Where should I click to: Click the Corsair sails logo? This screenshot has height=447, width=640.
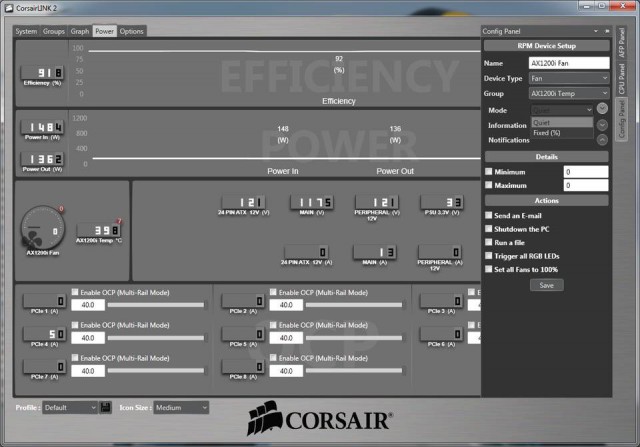pyautogui.click(x=264, y=418)
